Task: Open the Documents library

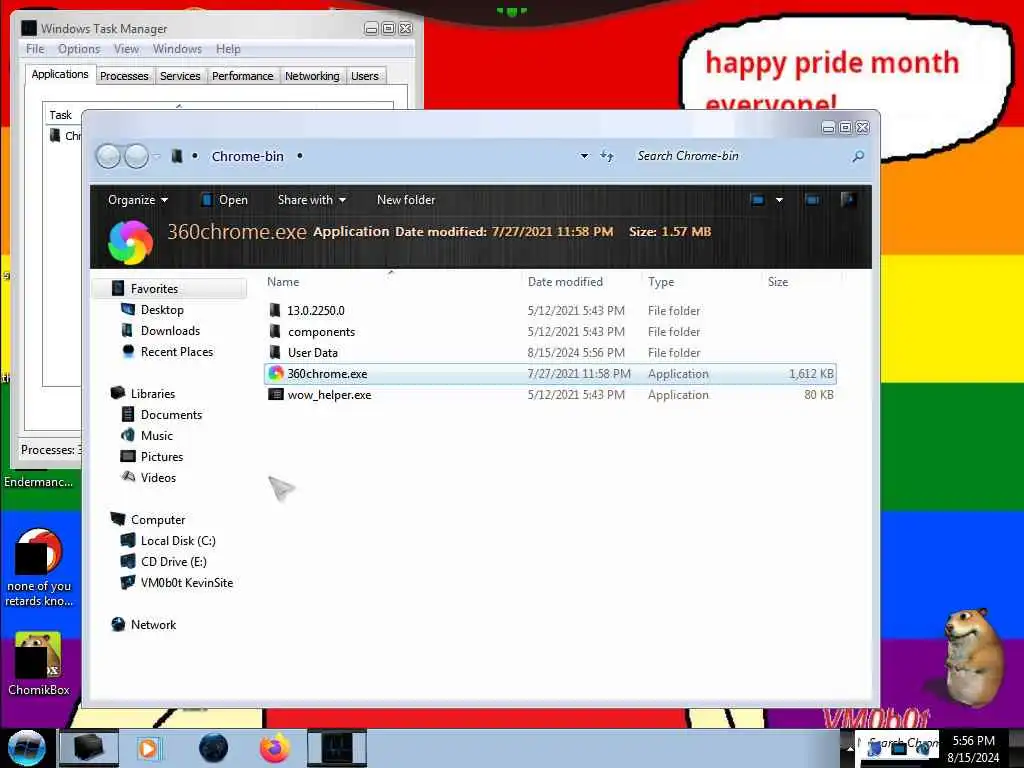Action: pos(171,415)
